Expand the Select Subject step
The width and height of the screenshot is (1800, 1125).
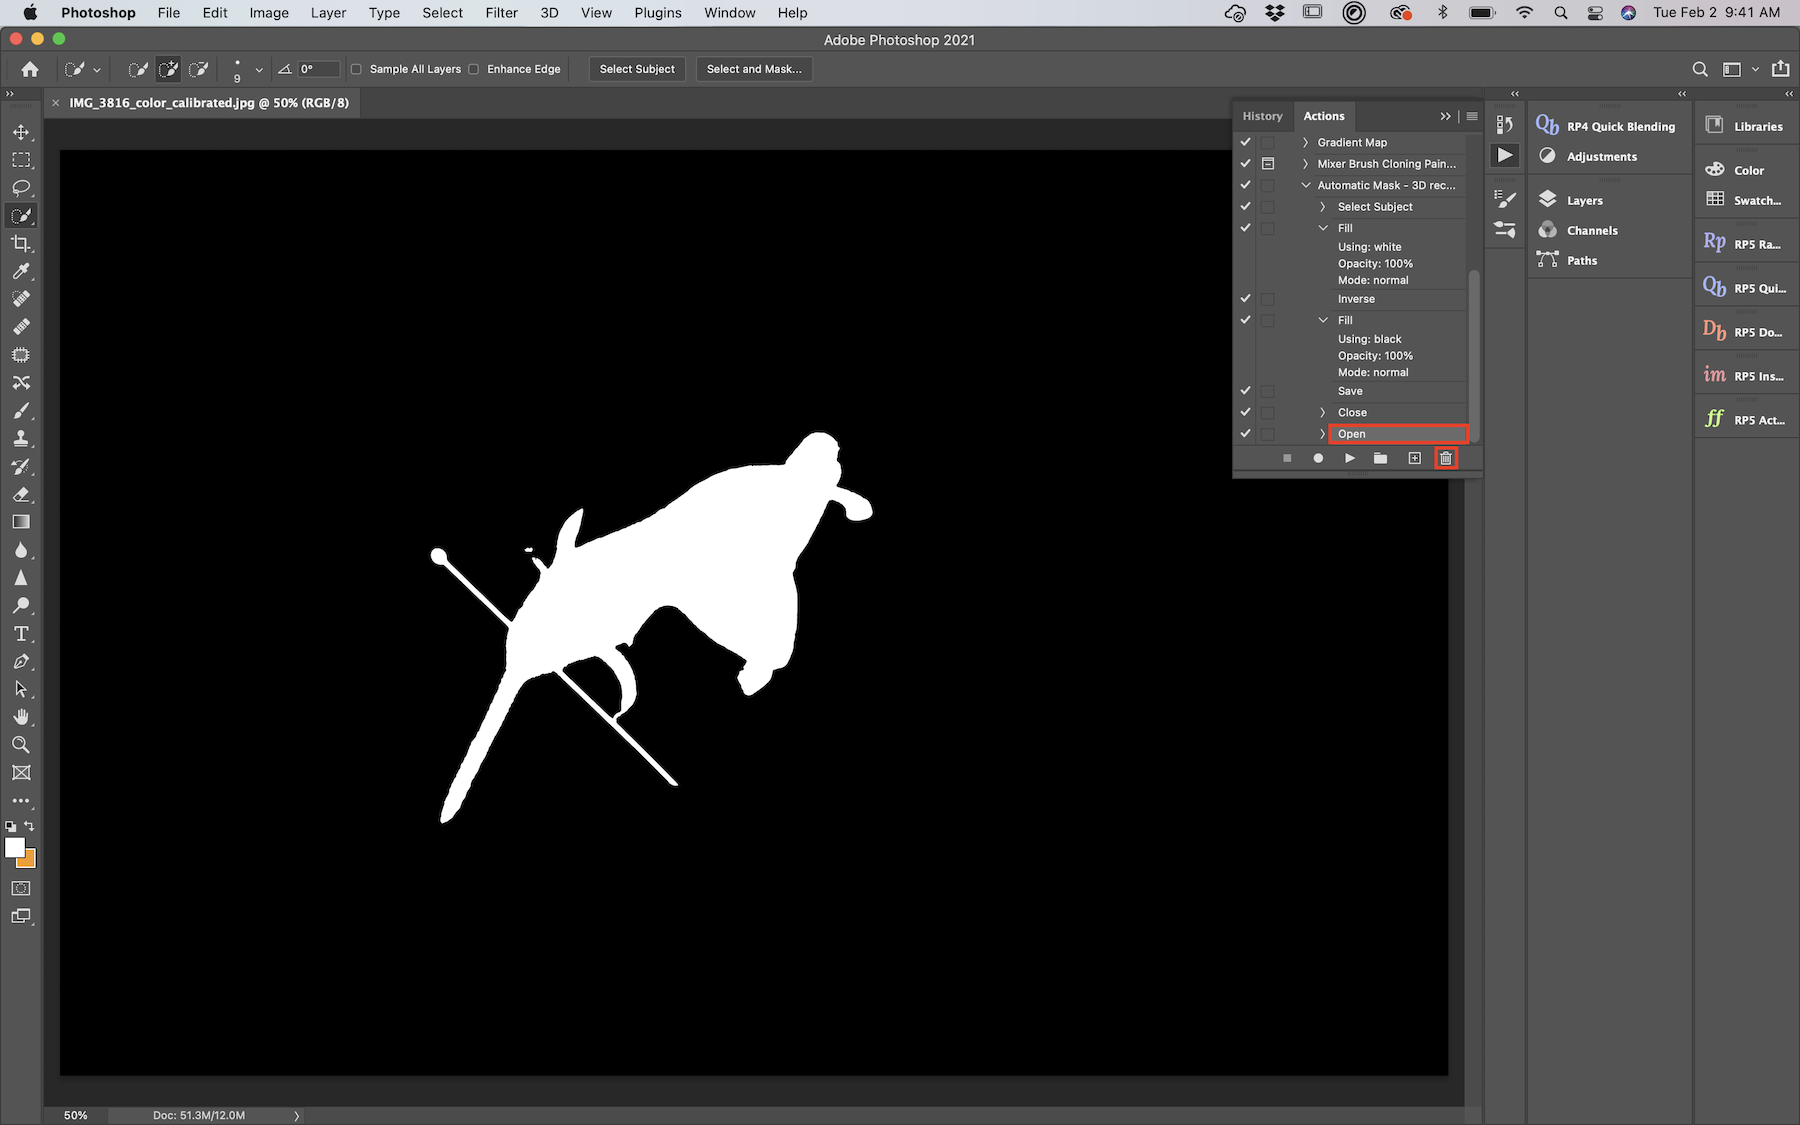coord(1323,207)
